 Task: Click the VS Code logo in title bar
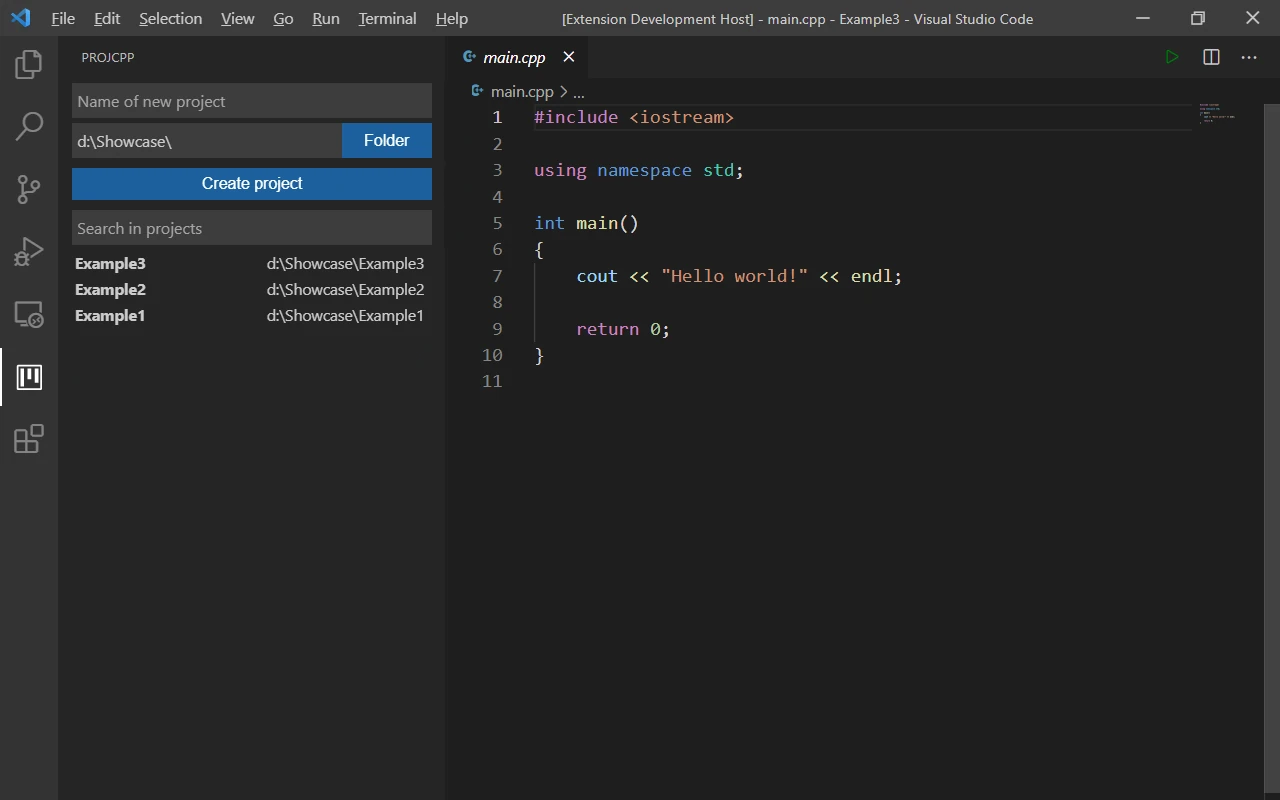[20, 18]
